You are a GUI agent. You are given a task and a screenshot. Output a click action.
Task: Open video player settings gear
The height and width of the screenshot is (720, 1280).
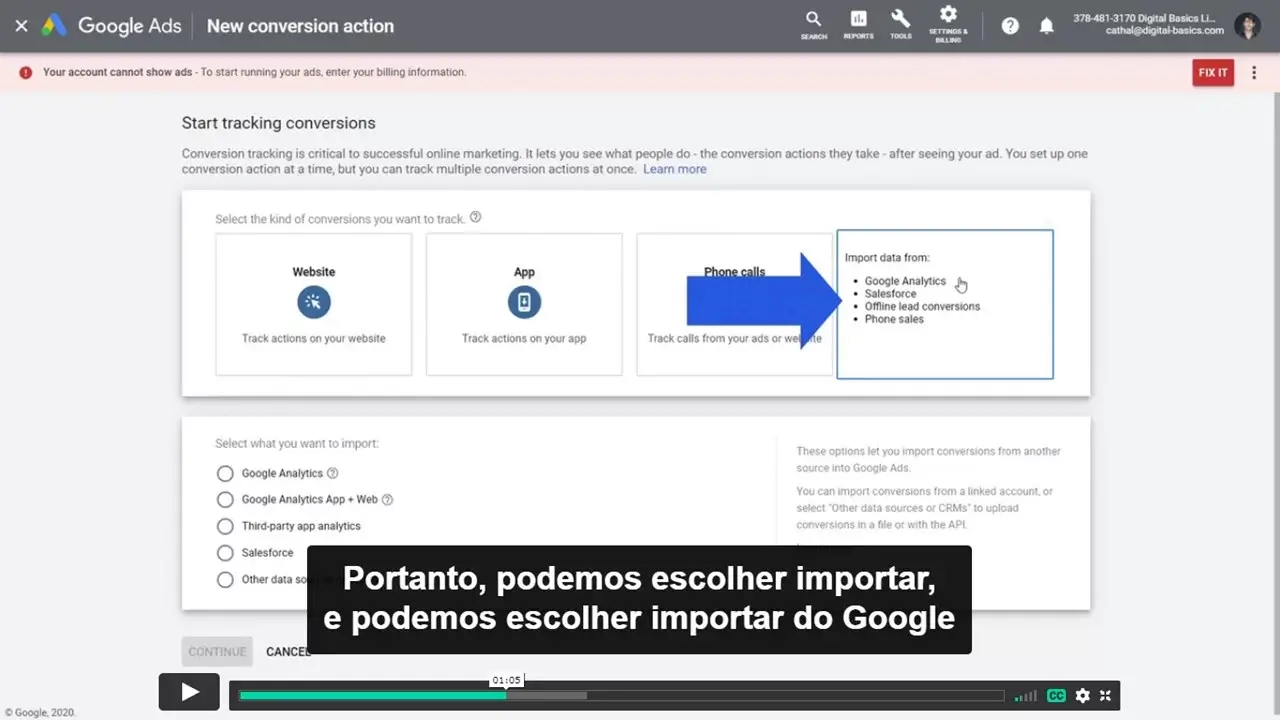tap(1082, 696)
